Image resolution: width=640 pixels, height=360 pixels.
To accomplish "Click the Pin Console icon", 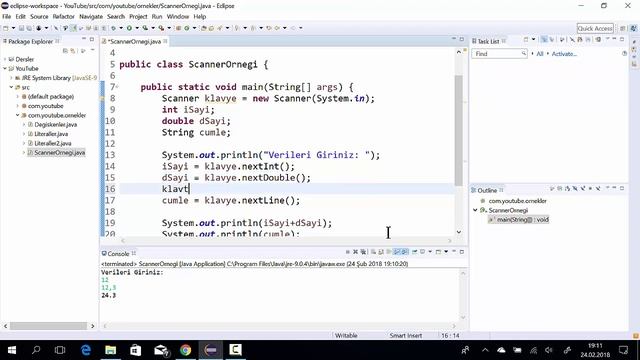I will (414, 252).
